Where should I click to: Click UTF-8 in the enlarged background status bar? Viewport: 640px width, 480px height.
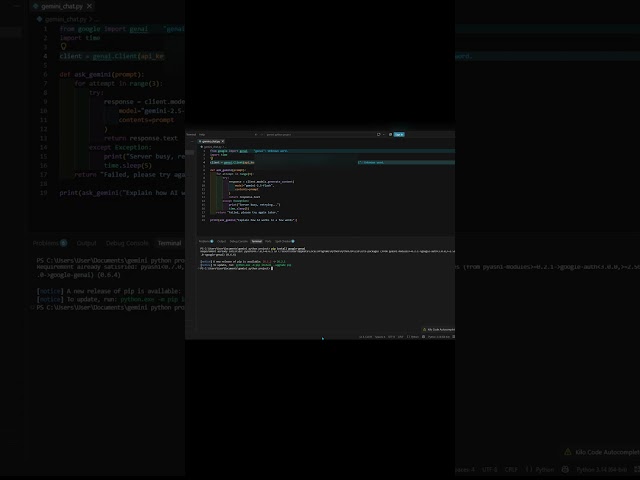coord(489,469)
